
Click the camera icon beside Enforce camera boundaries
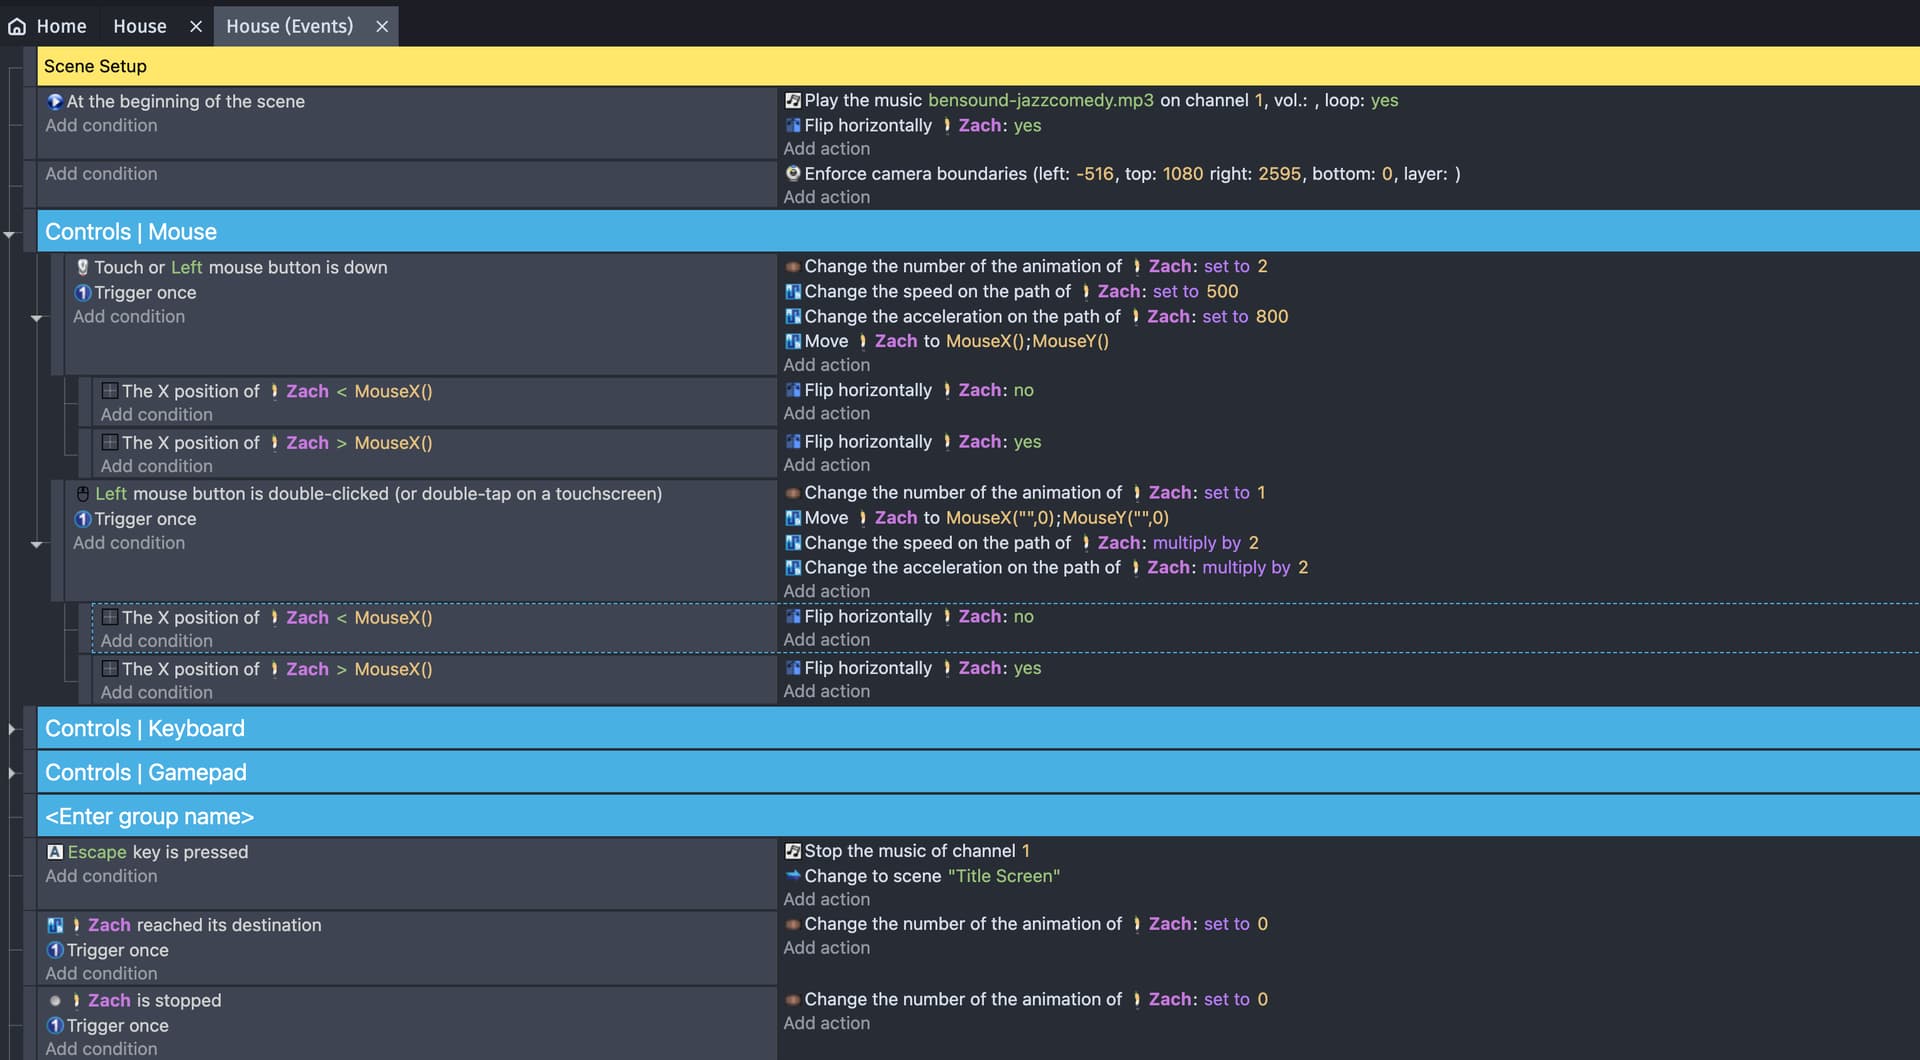pos(793,173)
